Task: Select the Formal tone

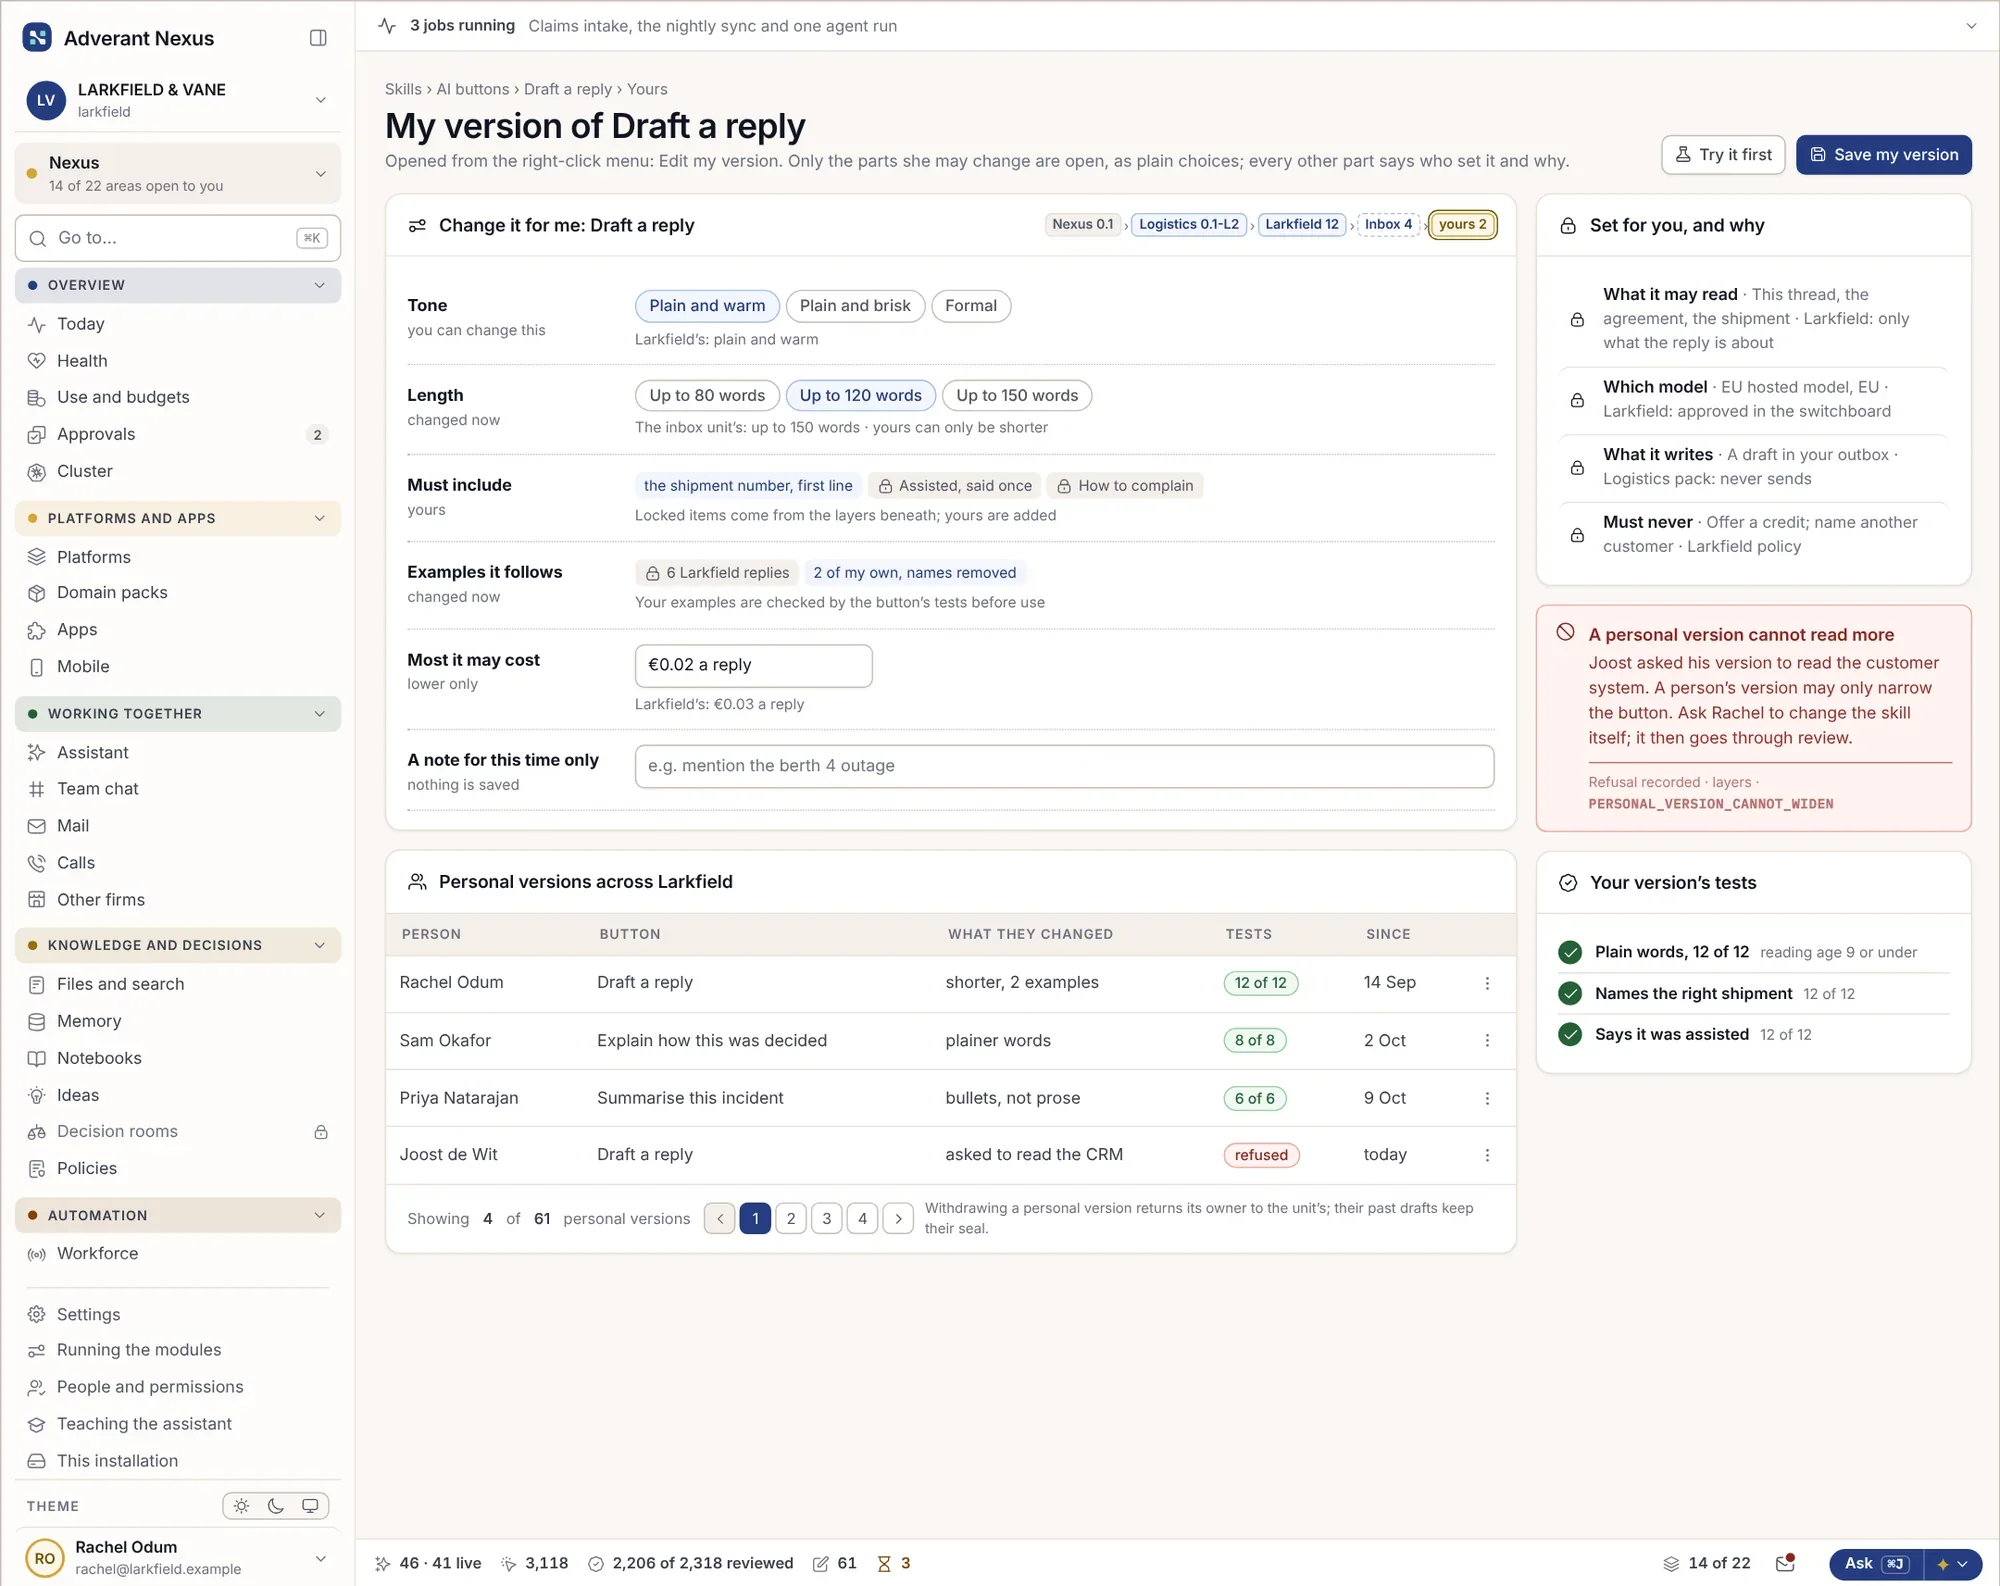Action: click(971, 306)
